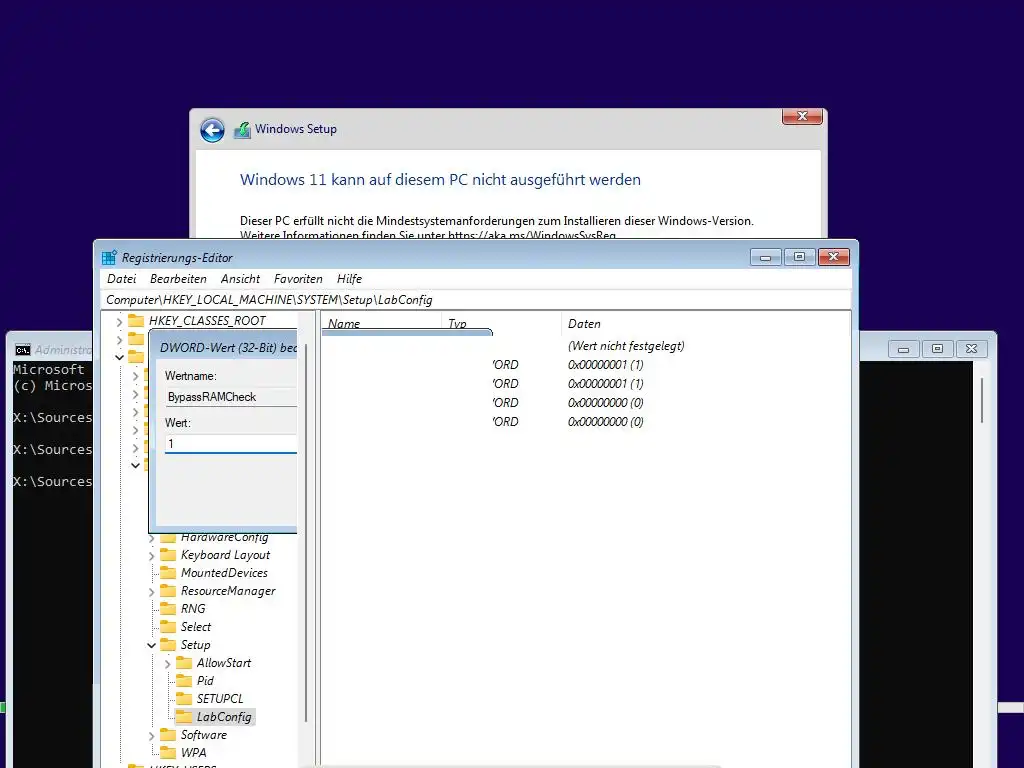Select the ResourceManager key
The height and width of the screenshot is (768, 1024).
pos(228,591)
